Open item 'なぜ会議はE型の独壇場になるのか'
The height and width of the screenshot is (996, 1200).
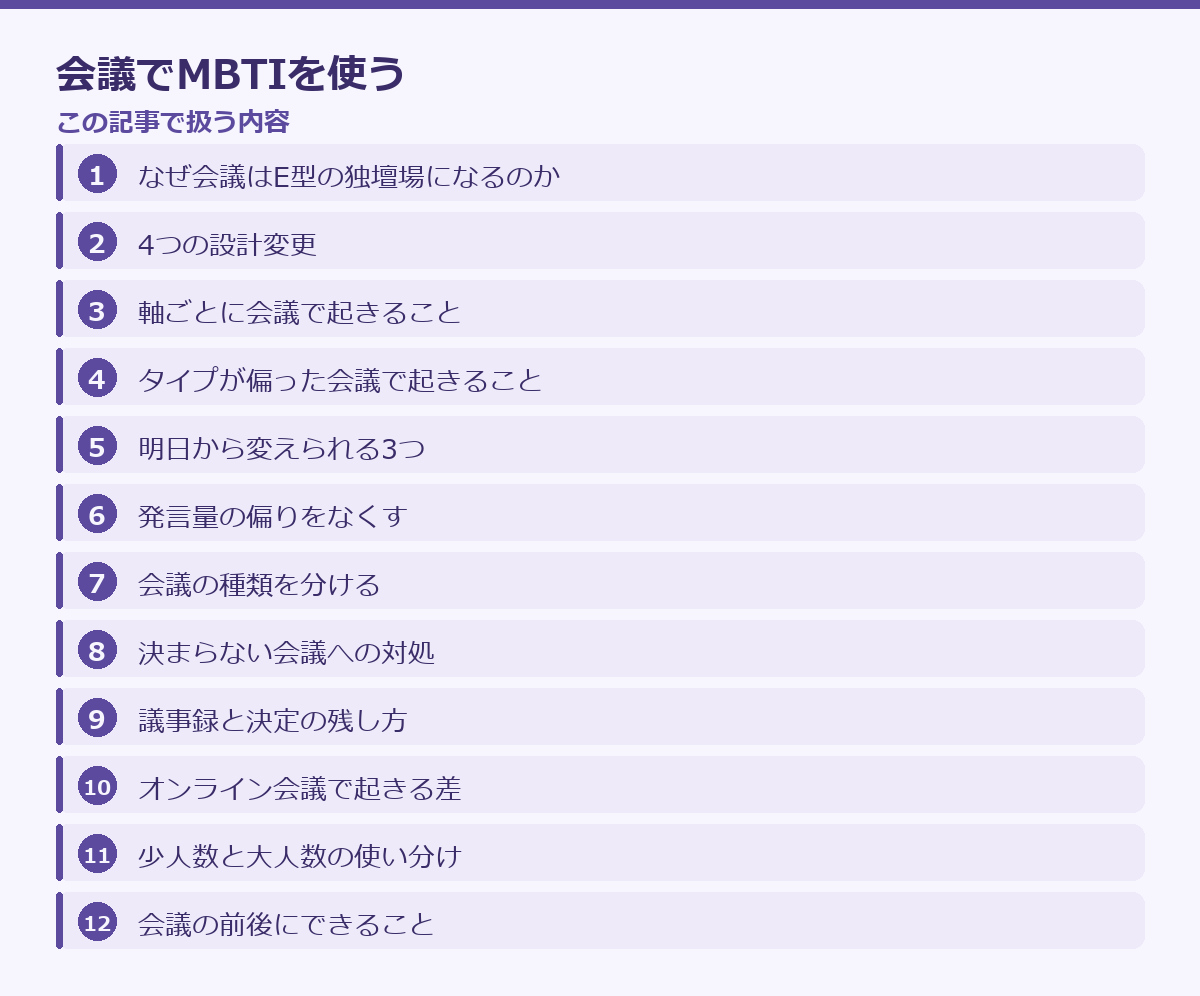tap(600, 172)
